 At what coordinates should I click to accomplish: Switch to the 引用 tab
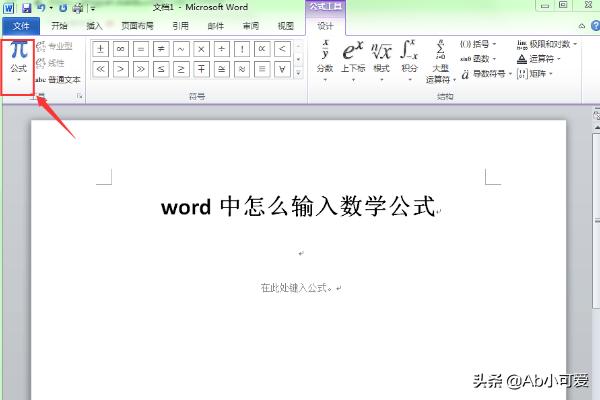(180, 26)
